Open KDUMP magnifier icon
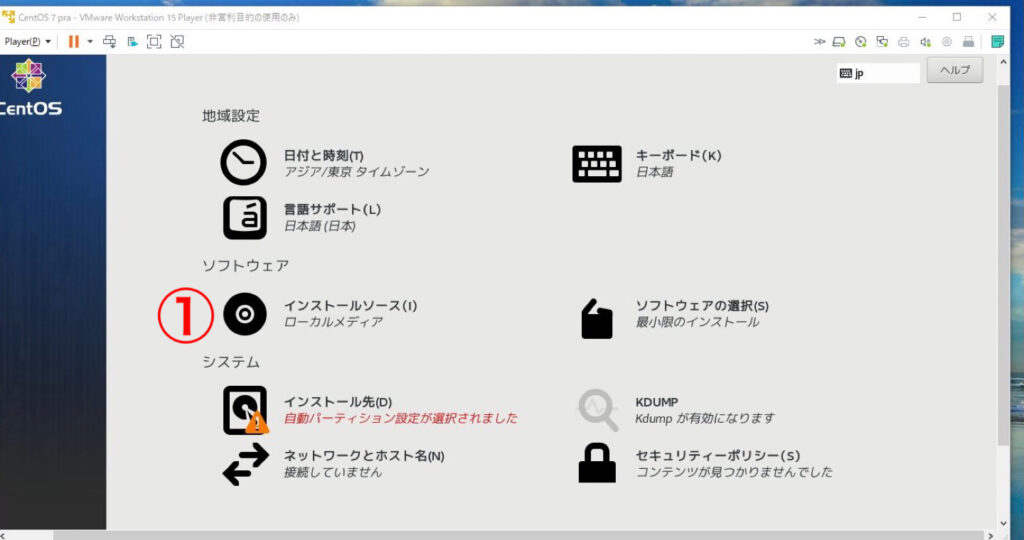Screen dimensions: 1024x540 pos(597,411)
